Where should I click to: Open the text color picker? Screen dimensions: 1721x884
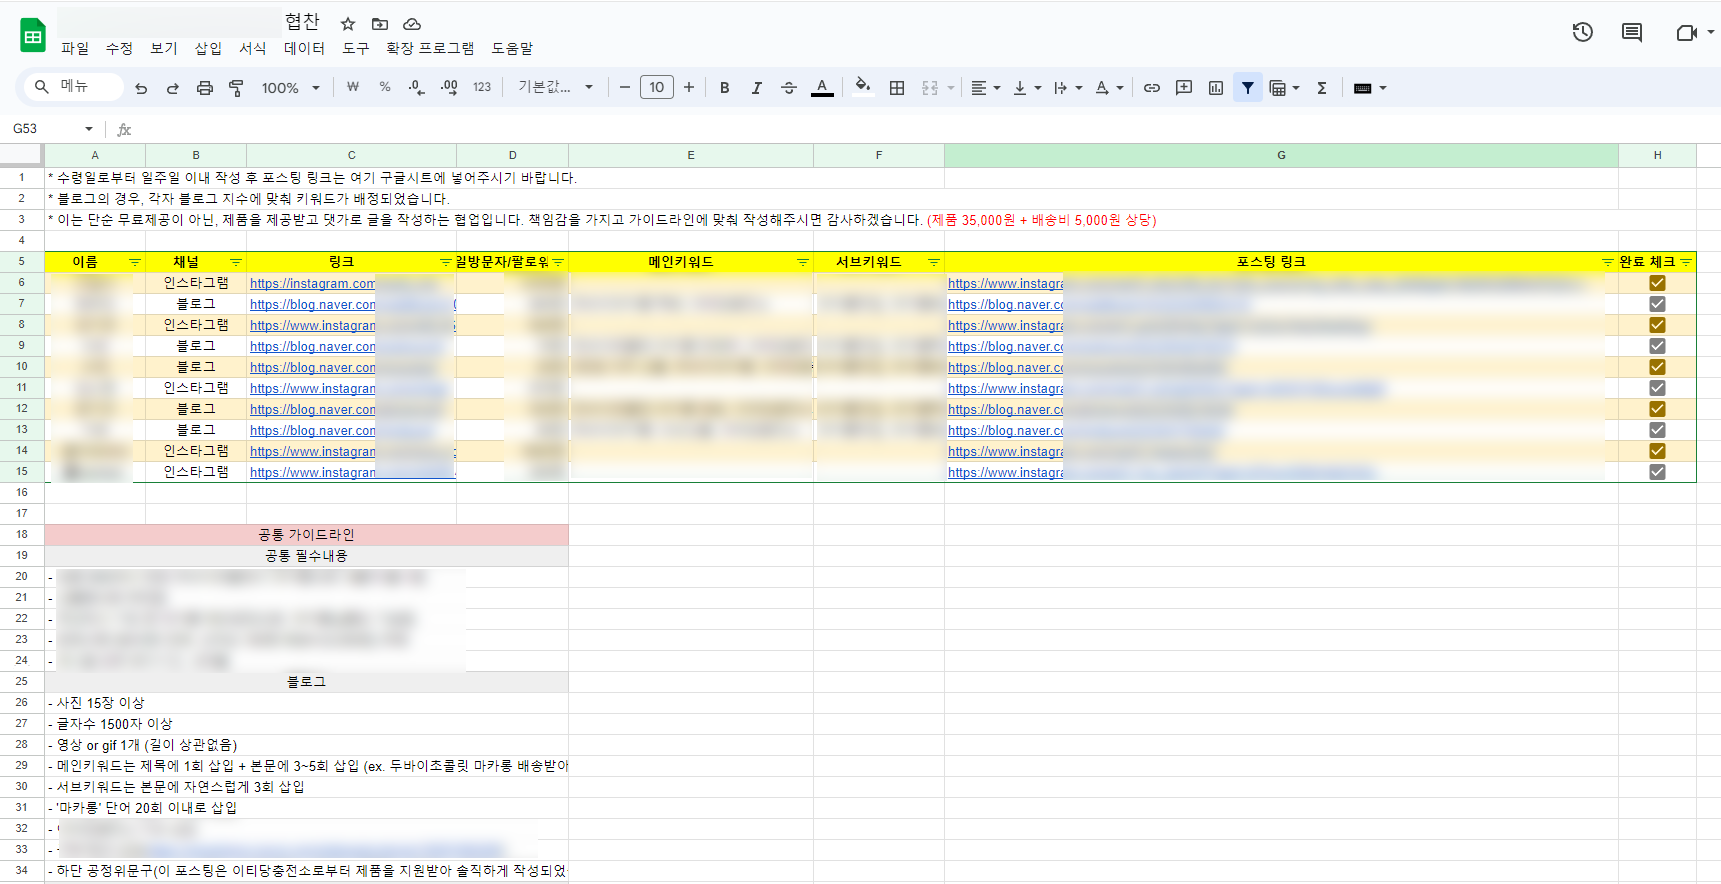pos(822,88)
